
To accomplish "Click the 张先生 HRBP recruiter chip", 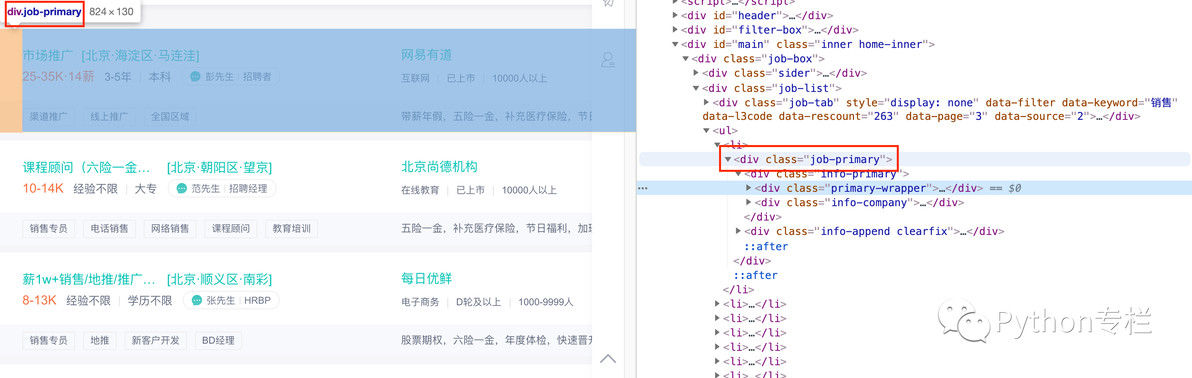I will 231,300.
